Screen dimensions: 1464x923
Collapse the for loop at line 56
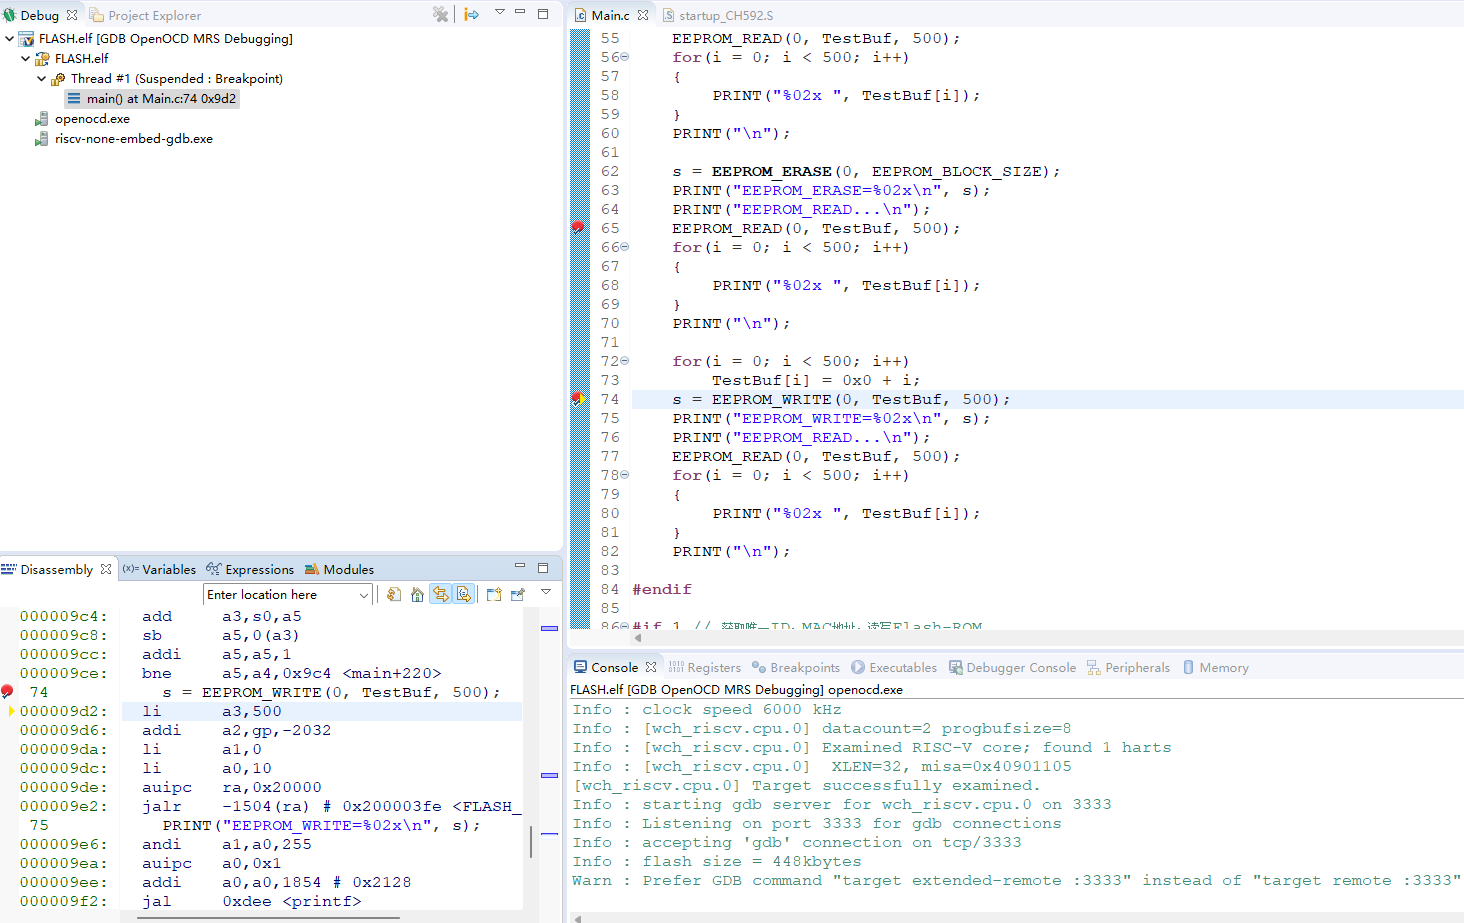pyautogui.click(x=625, y=57)
